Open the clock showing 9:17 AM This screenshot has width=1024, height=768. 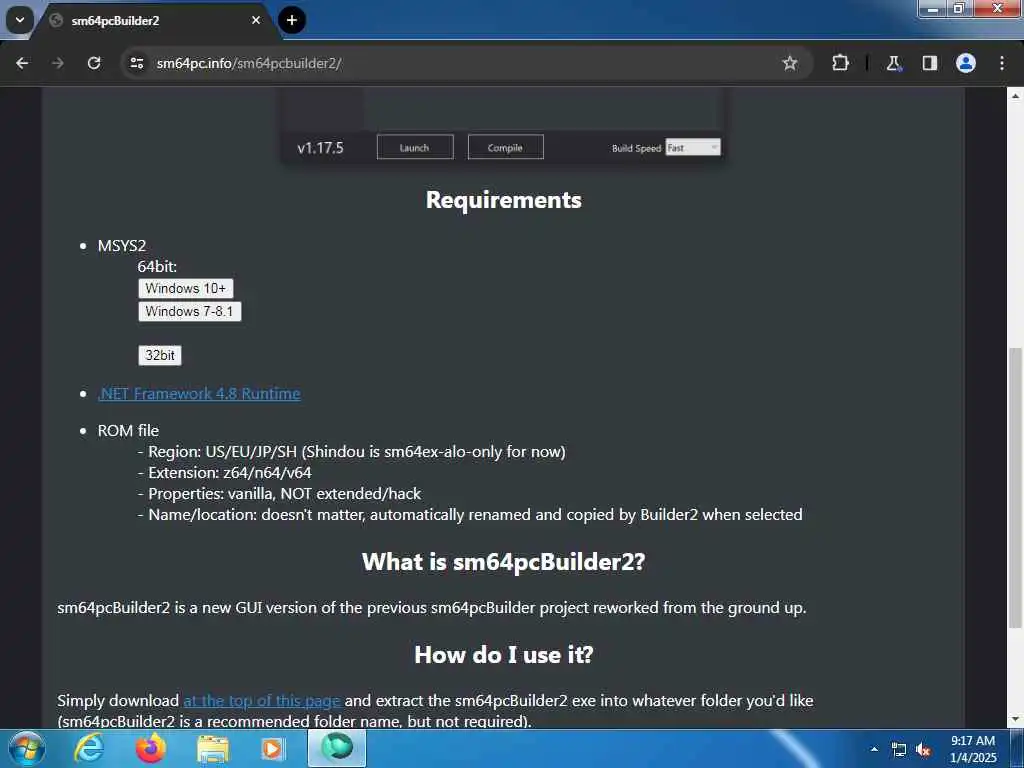pyautogui.click(x=973, y=749)
